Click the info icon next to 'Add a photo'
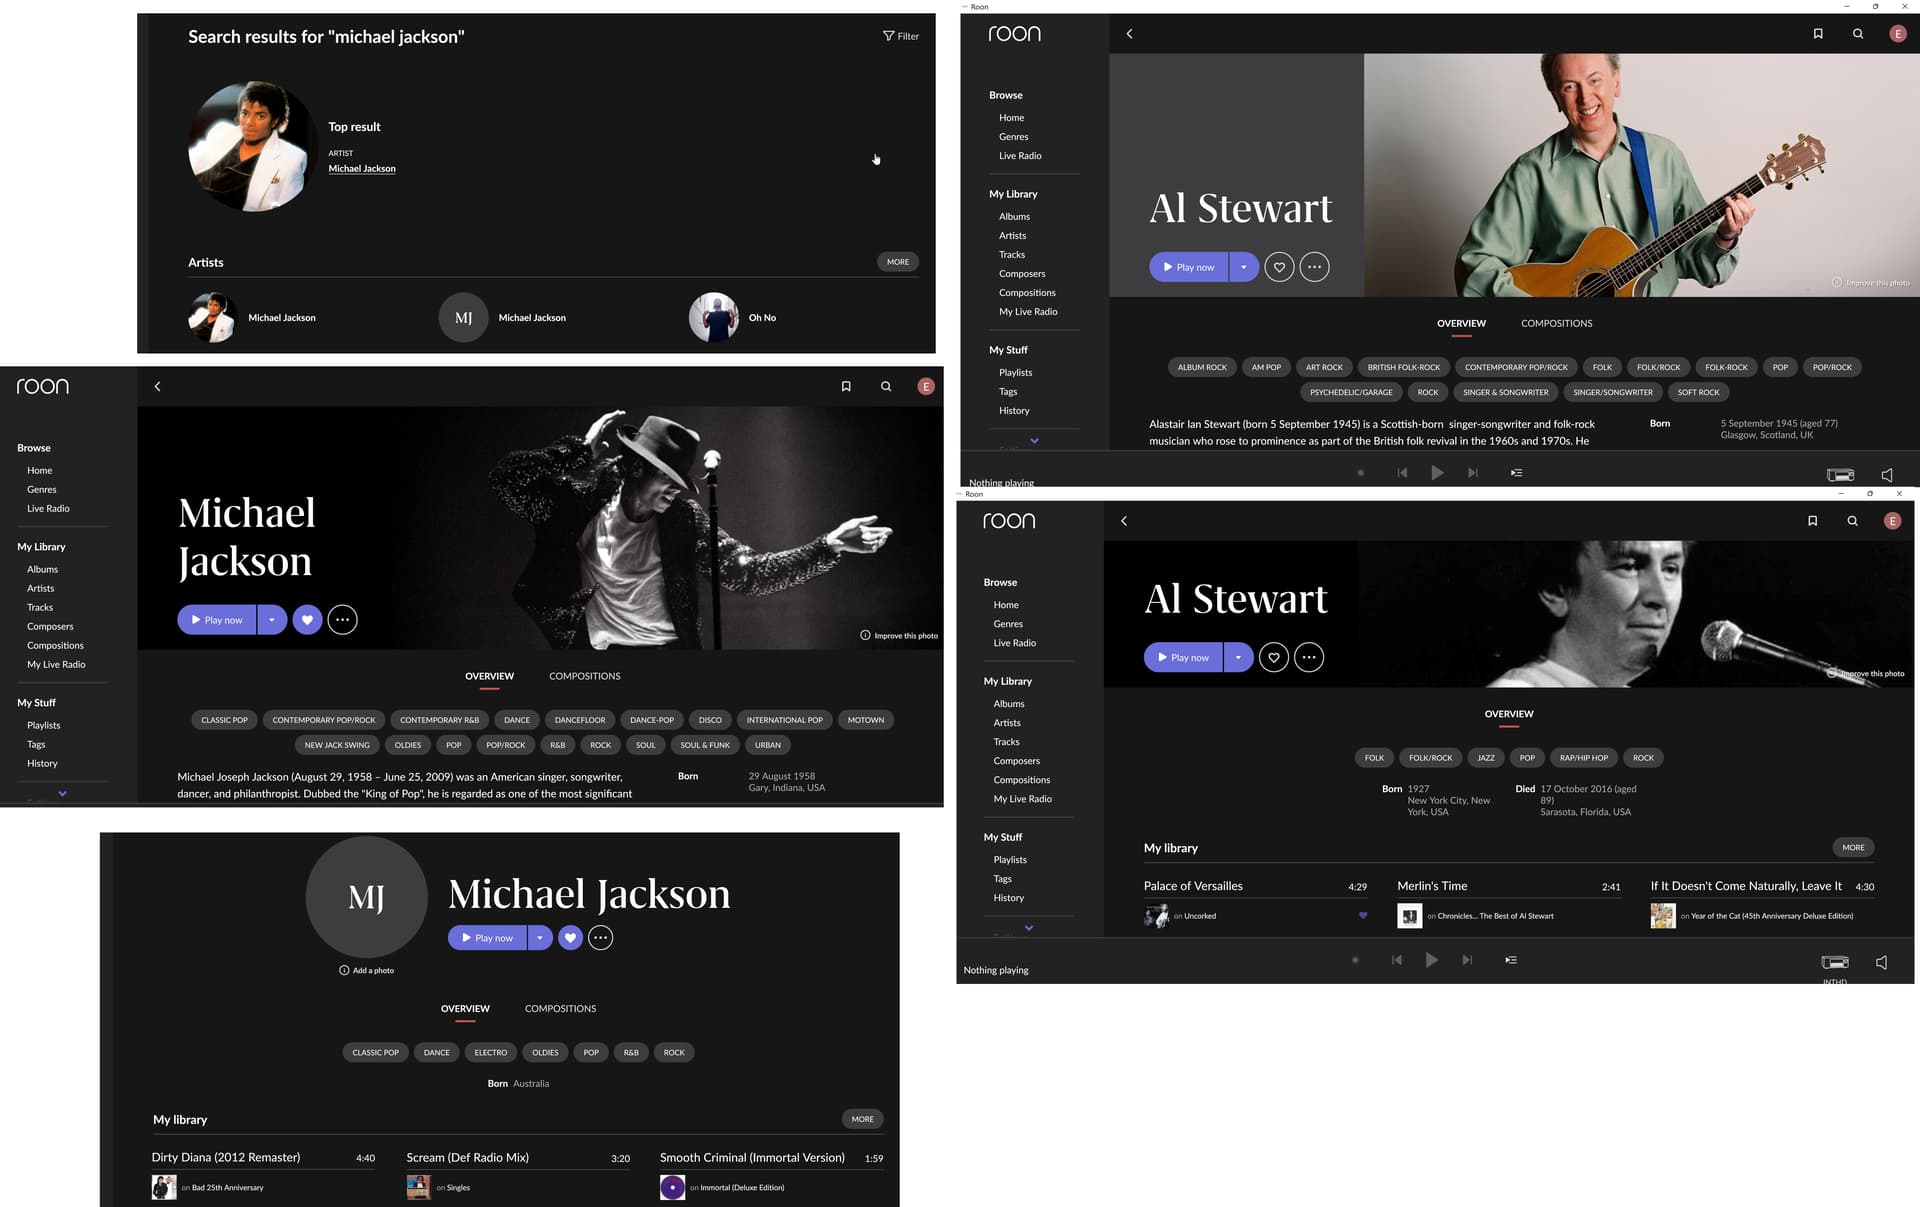 (344, 970)
